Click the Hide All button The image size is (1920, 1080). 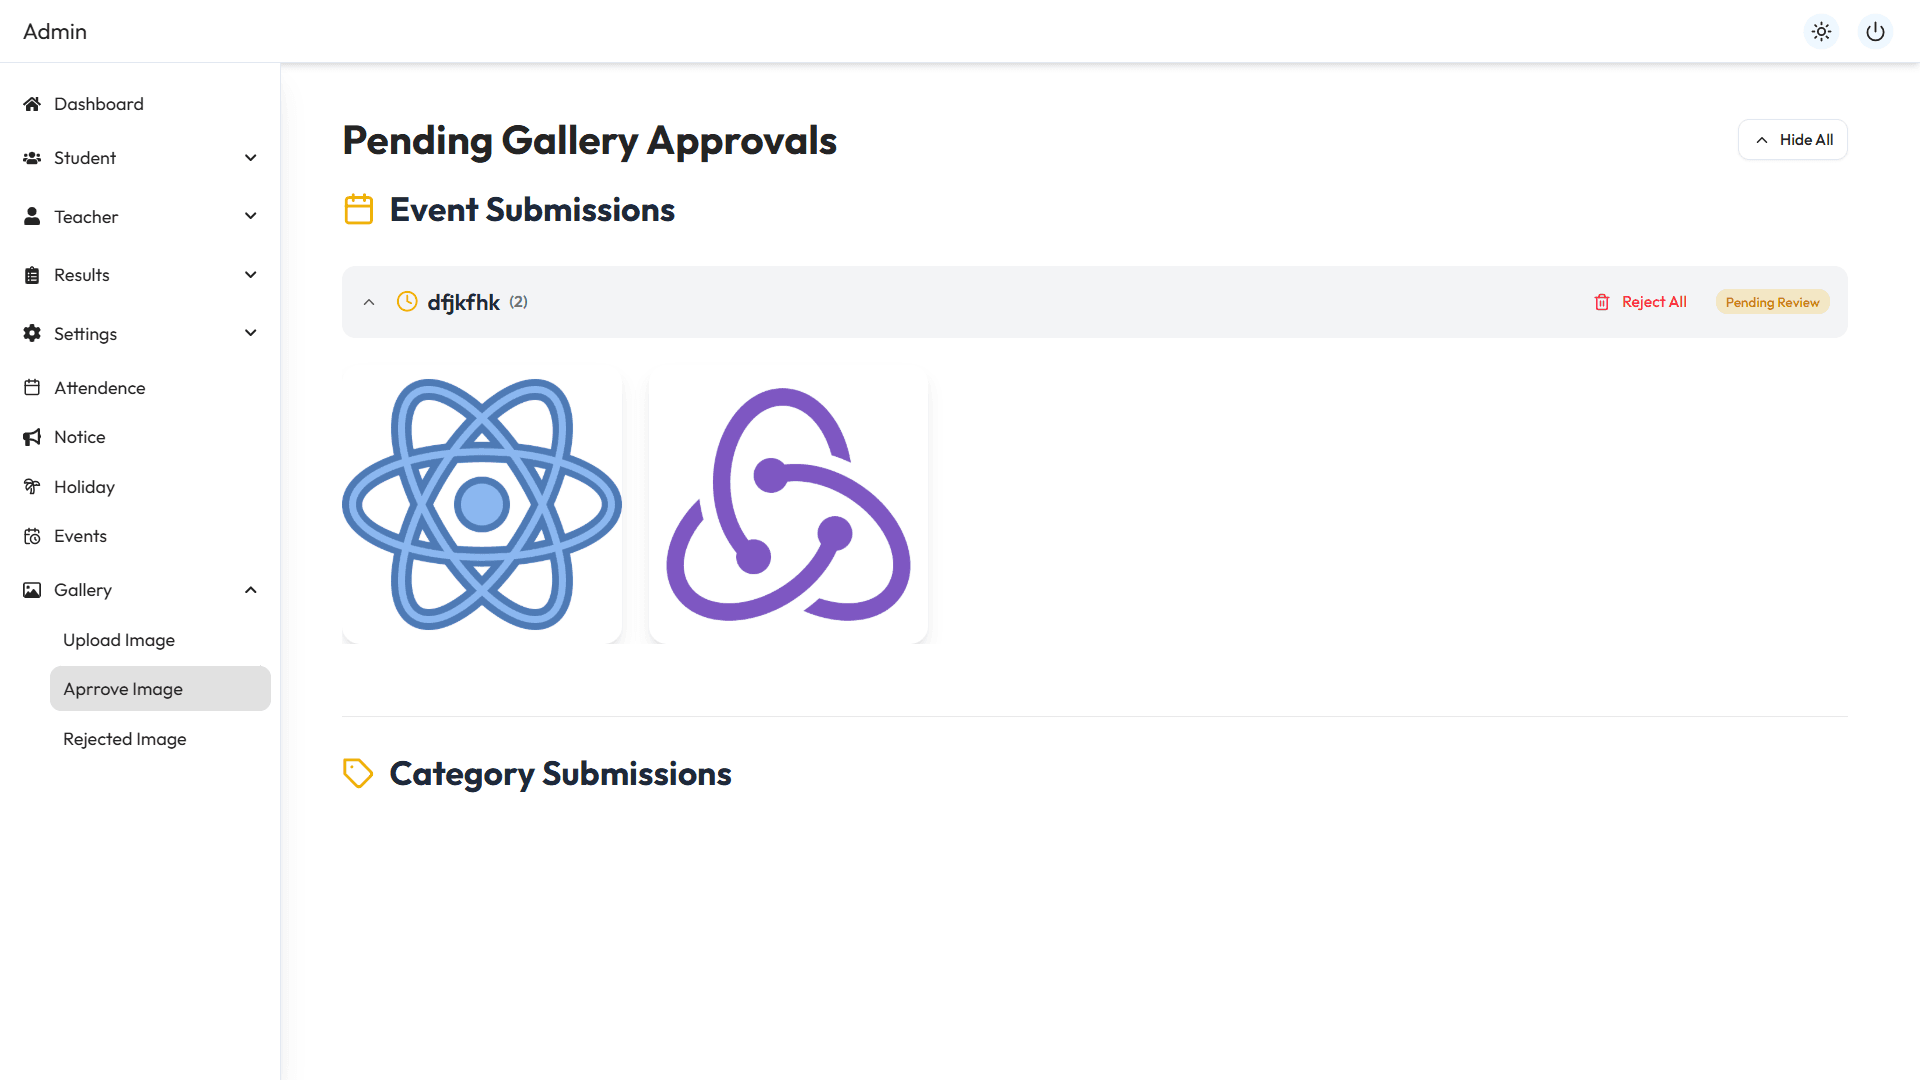pyautogui.click(x=1792, y=140)
